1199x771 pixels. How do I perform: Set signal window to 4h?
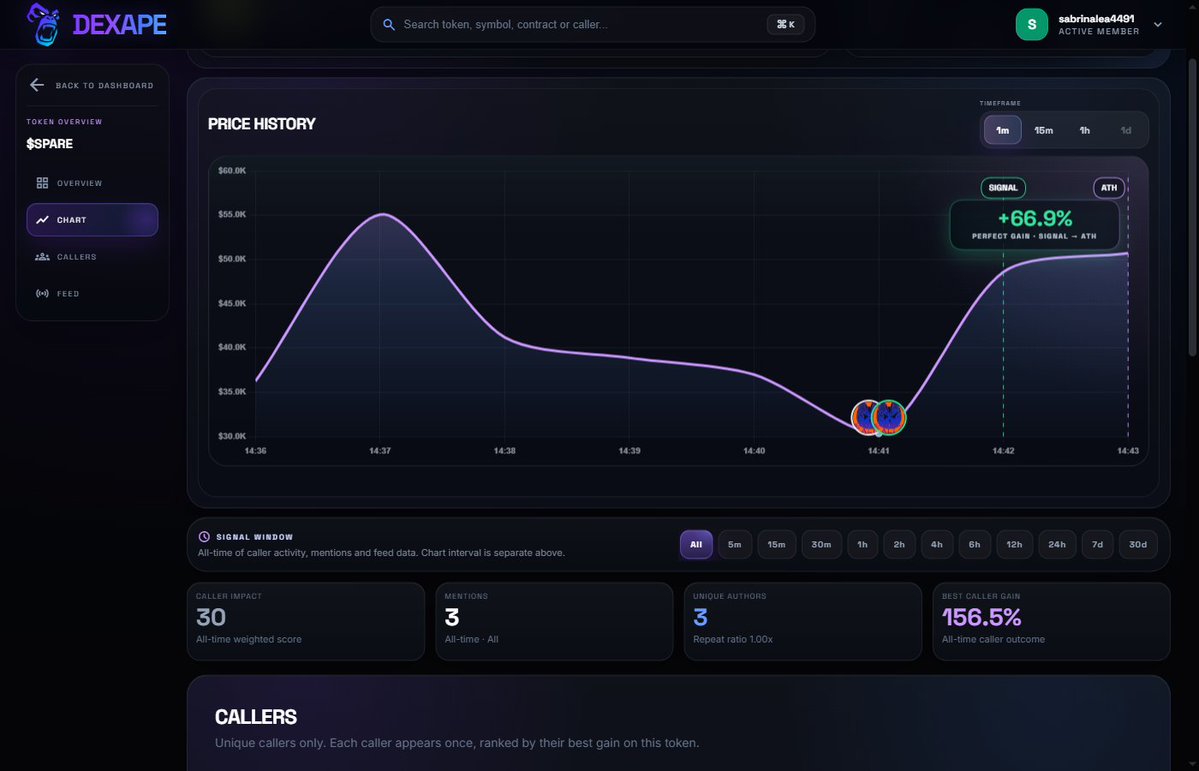tap(937, 545)
